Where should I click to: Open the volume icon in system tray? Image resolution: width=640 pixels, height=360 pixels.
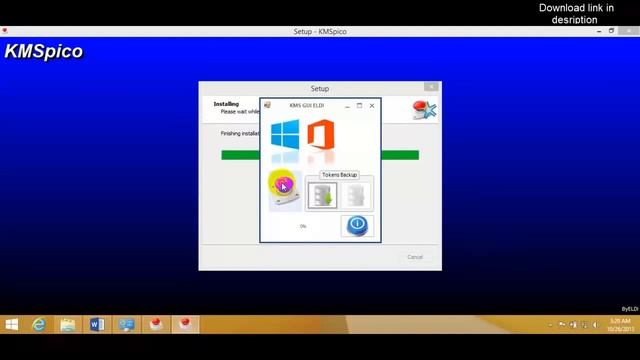click(596, 325)
